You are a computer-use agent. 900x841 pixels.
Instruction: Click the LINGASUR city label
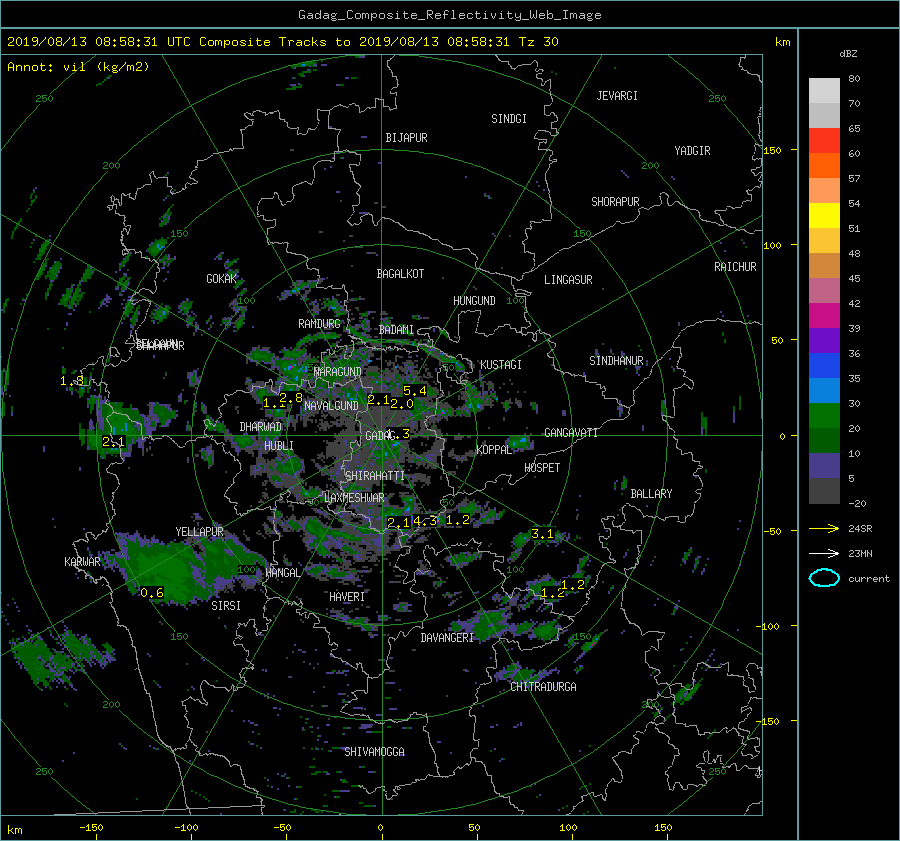[568, 280]
